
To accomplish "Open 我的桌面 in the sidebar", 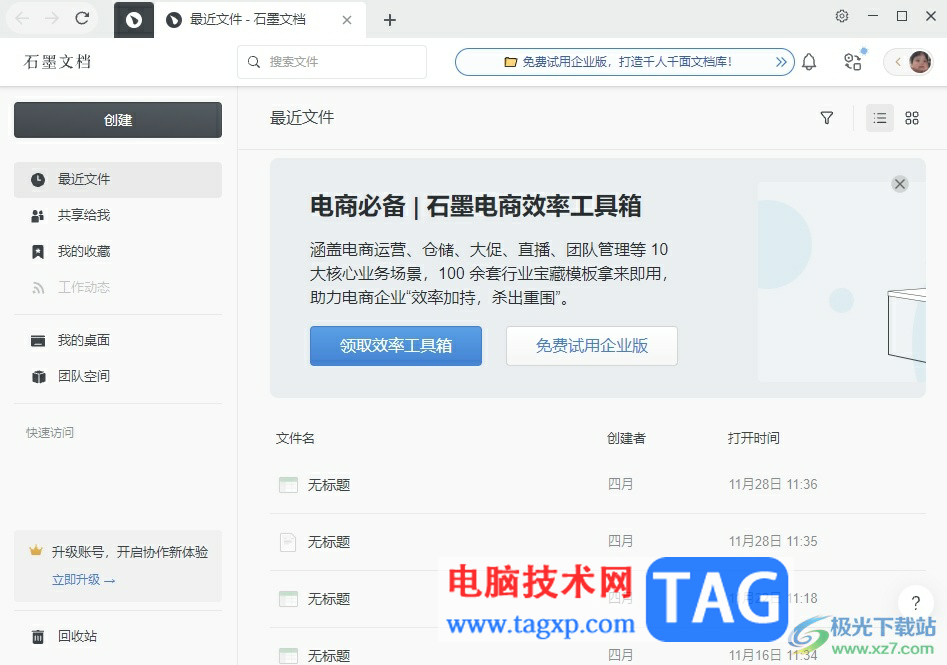I will (x=118, y=341).
